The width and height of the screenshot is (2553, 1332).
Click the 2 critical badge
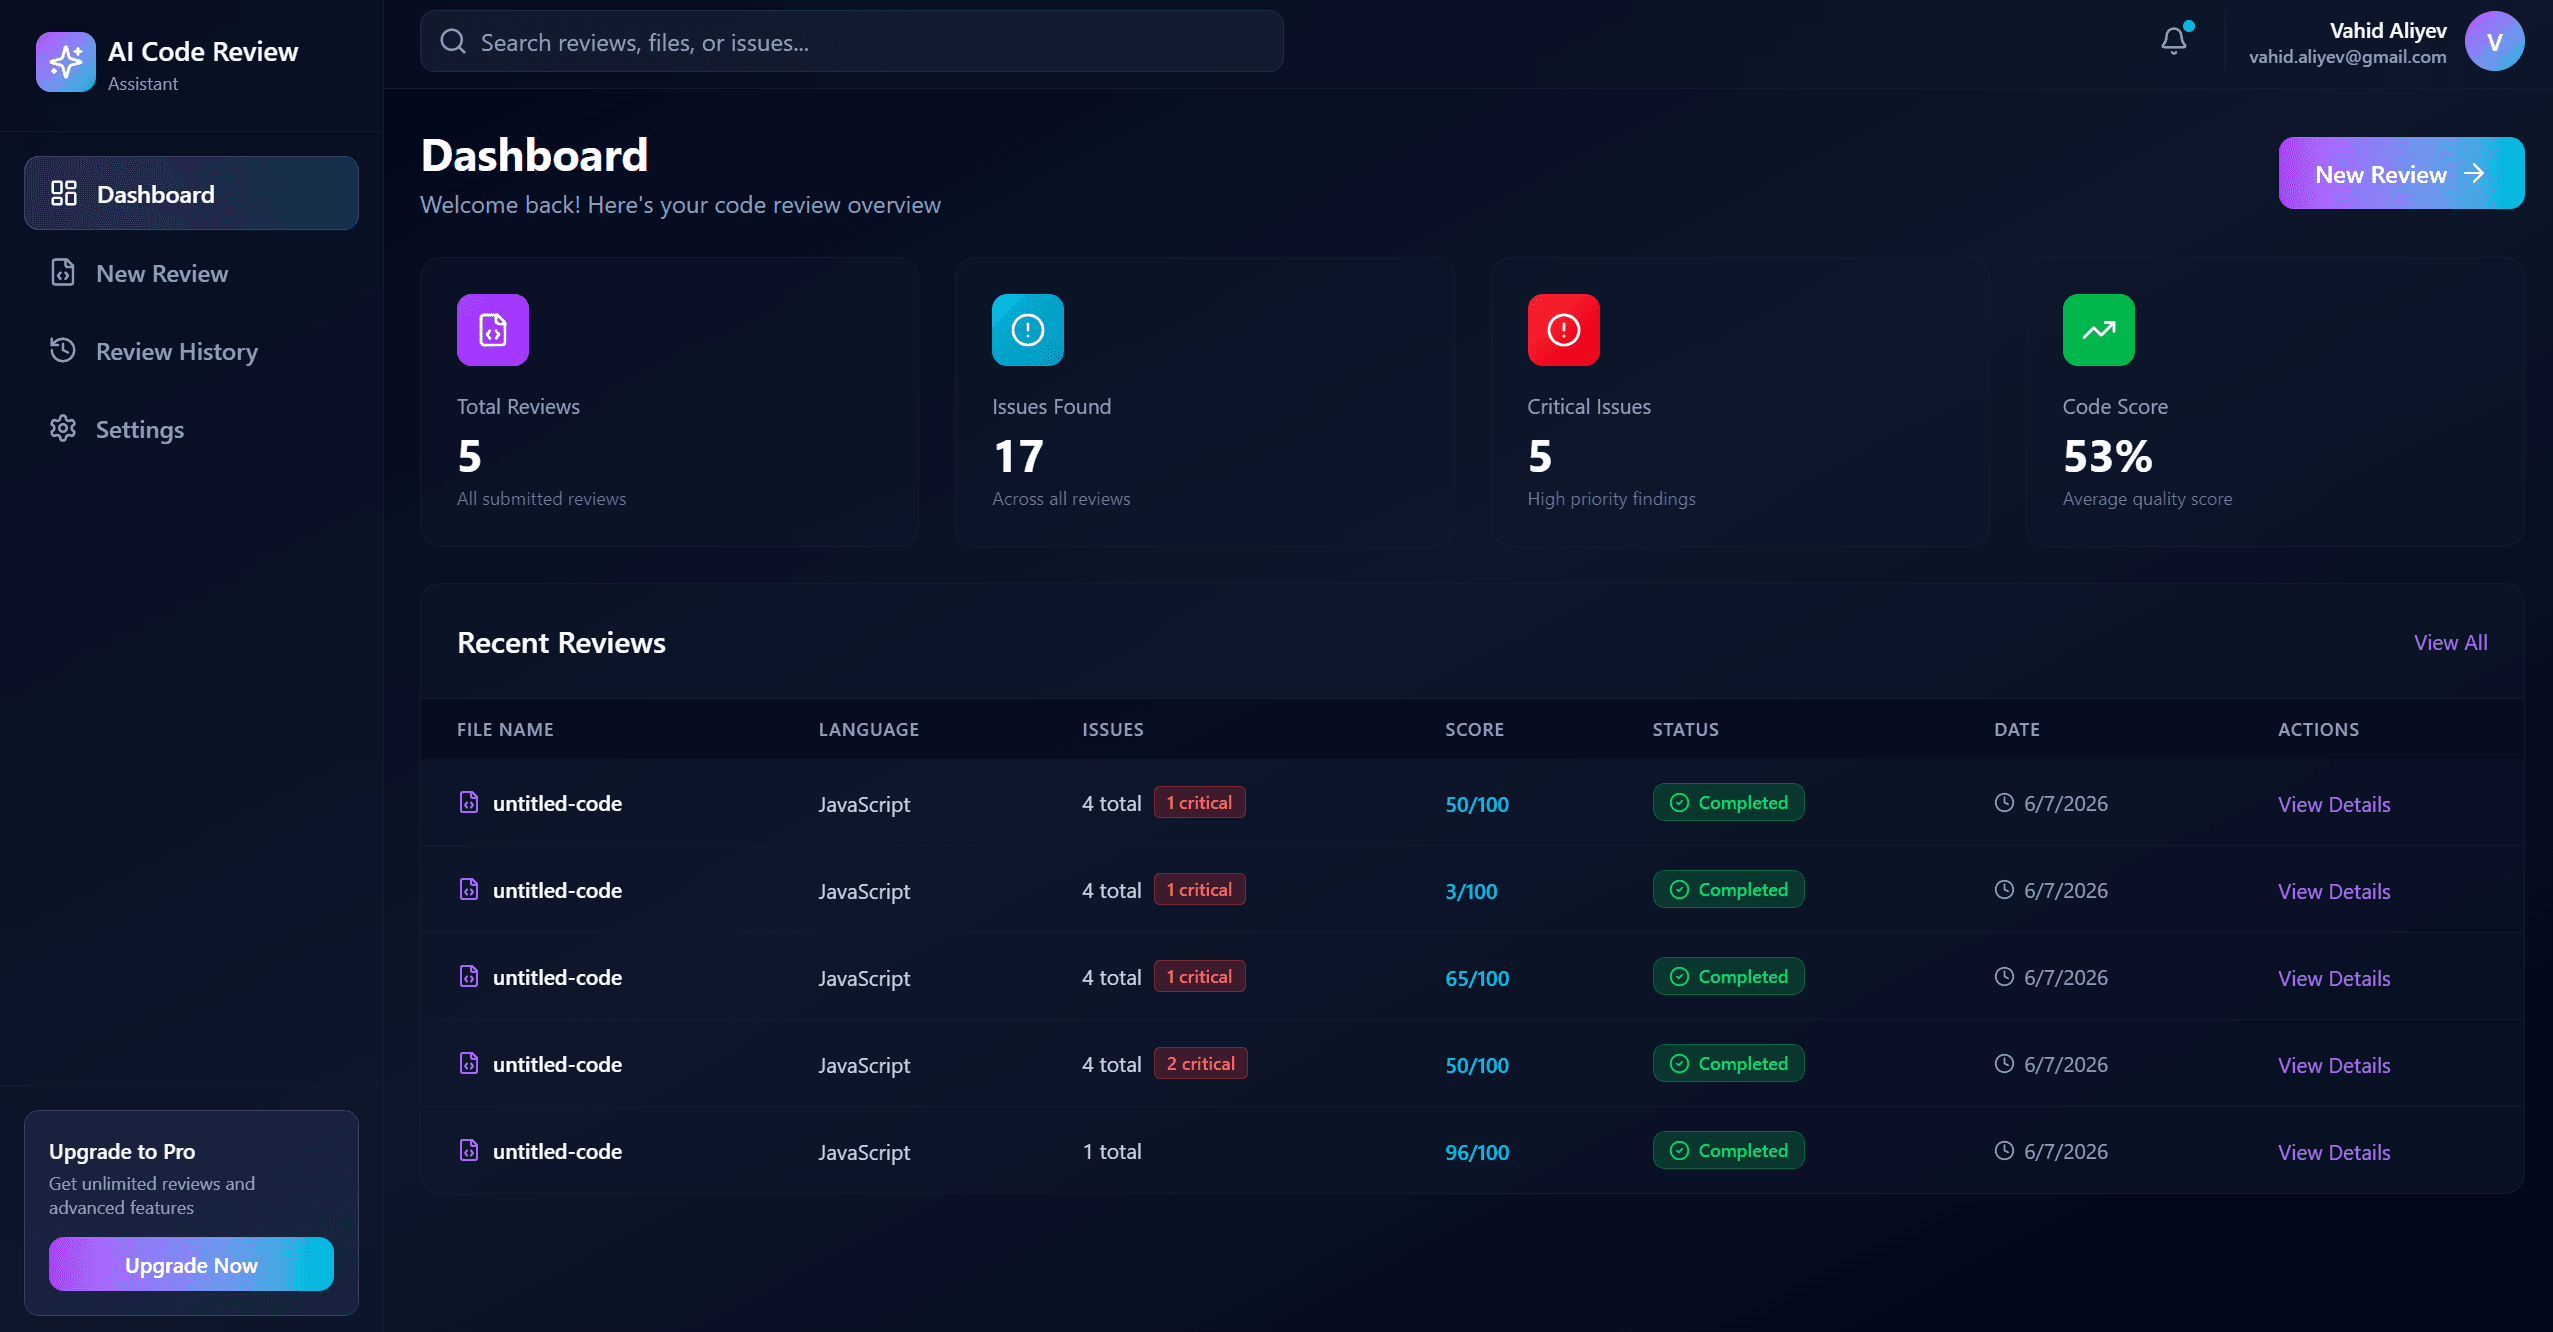point(1200,1063)
